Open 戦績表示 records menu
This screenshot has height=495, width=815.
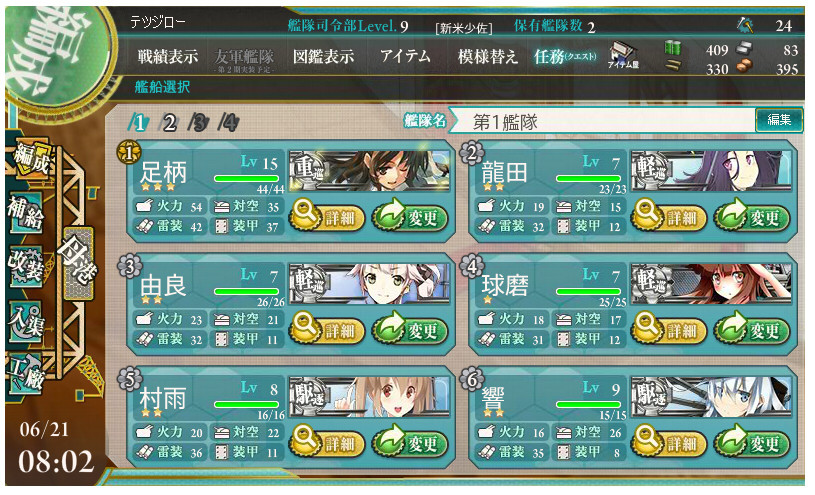point(168,56)
